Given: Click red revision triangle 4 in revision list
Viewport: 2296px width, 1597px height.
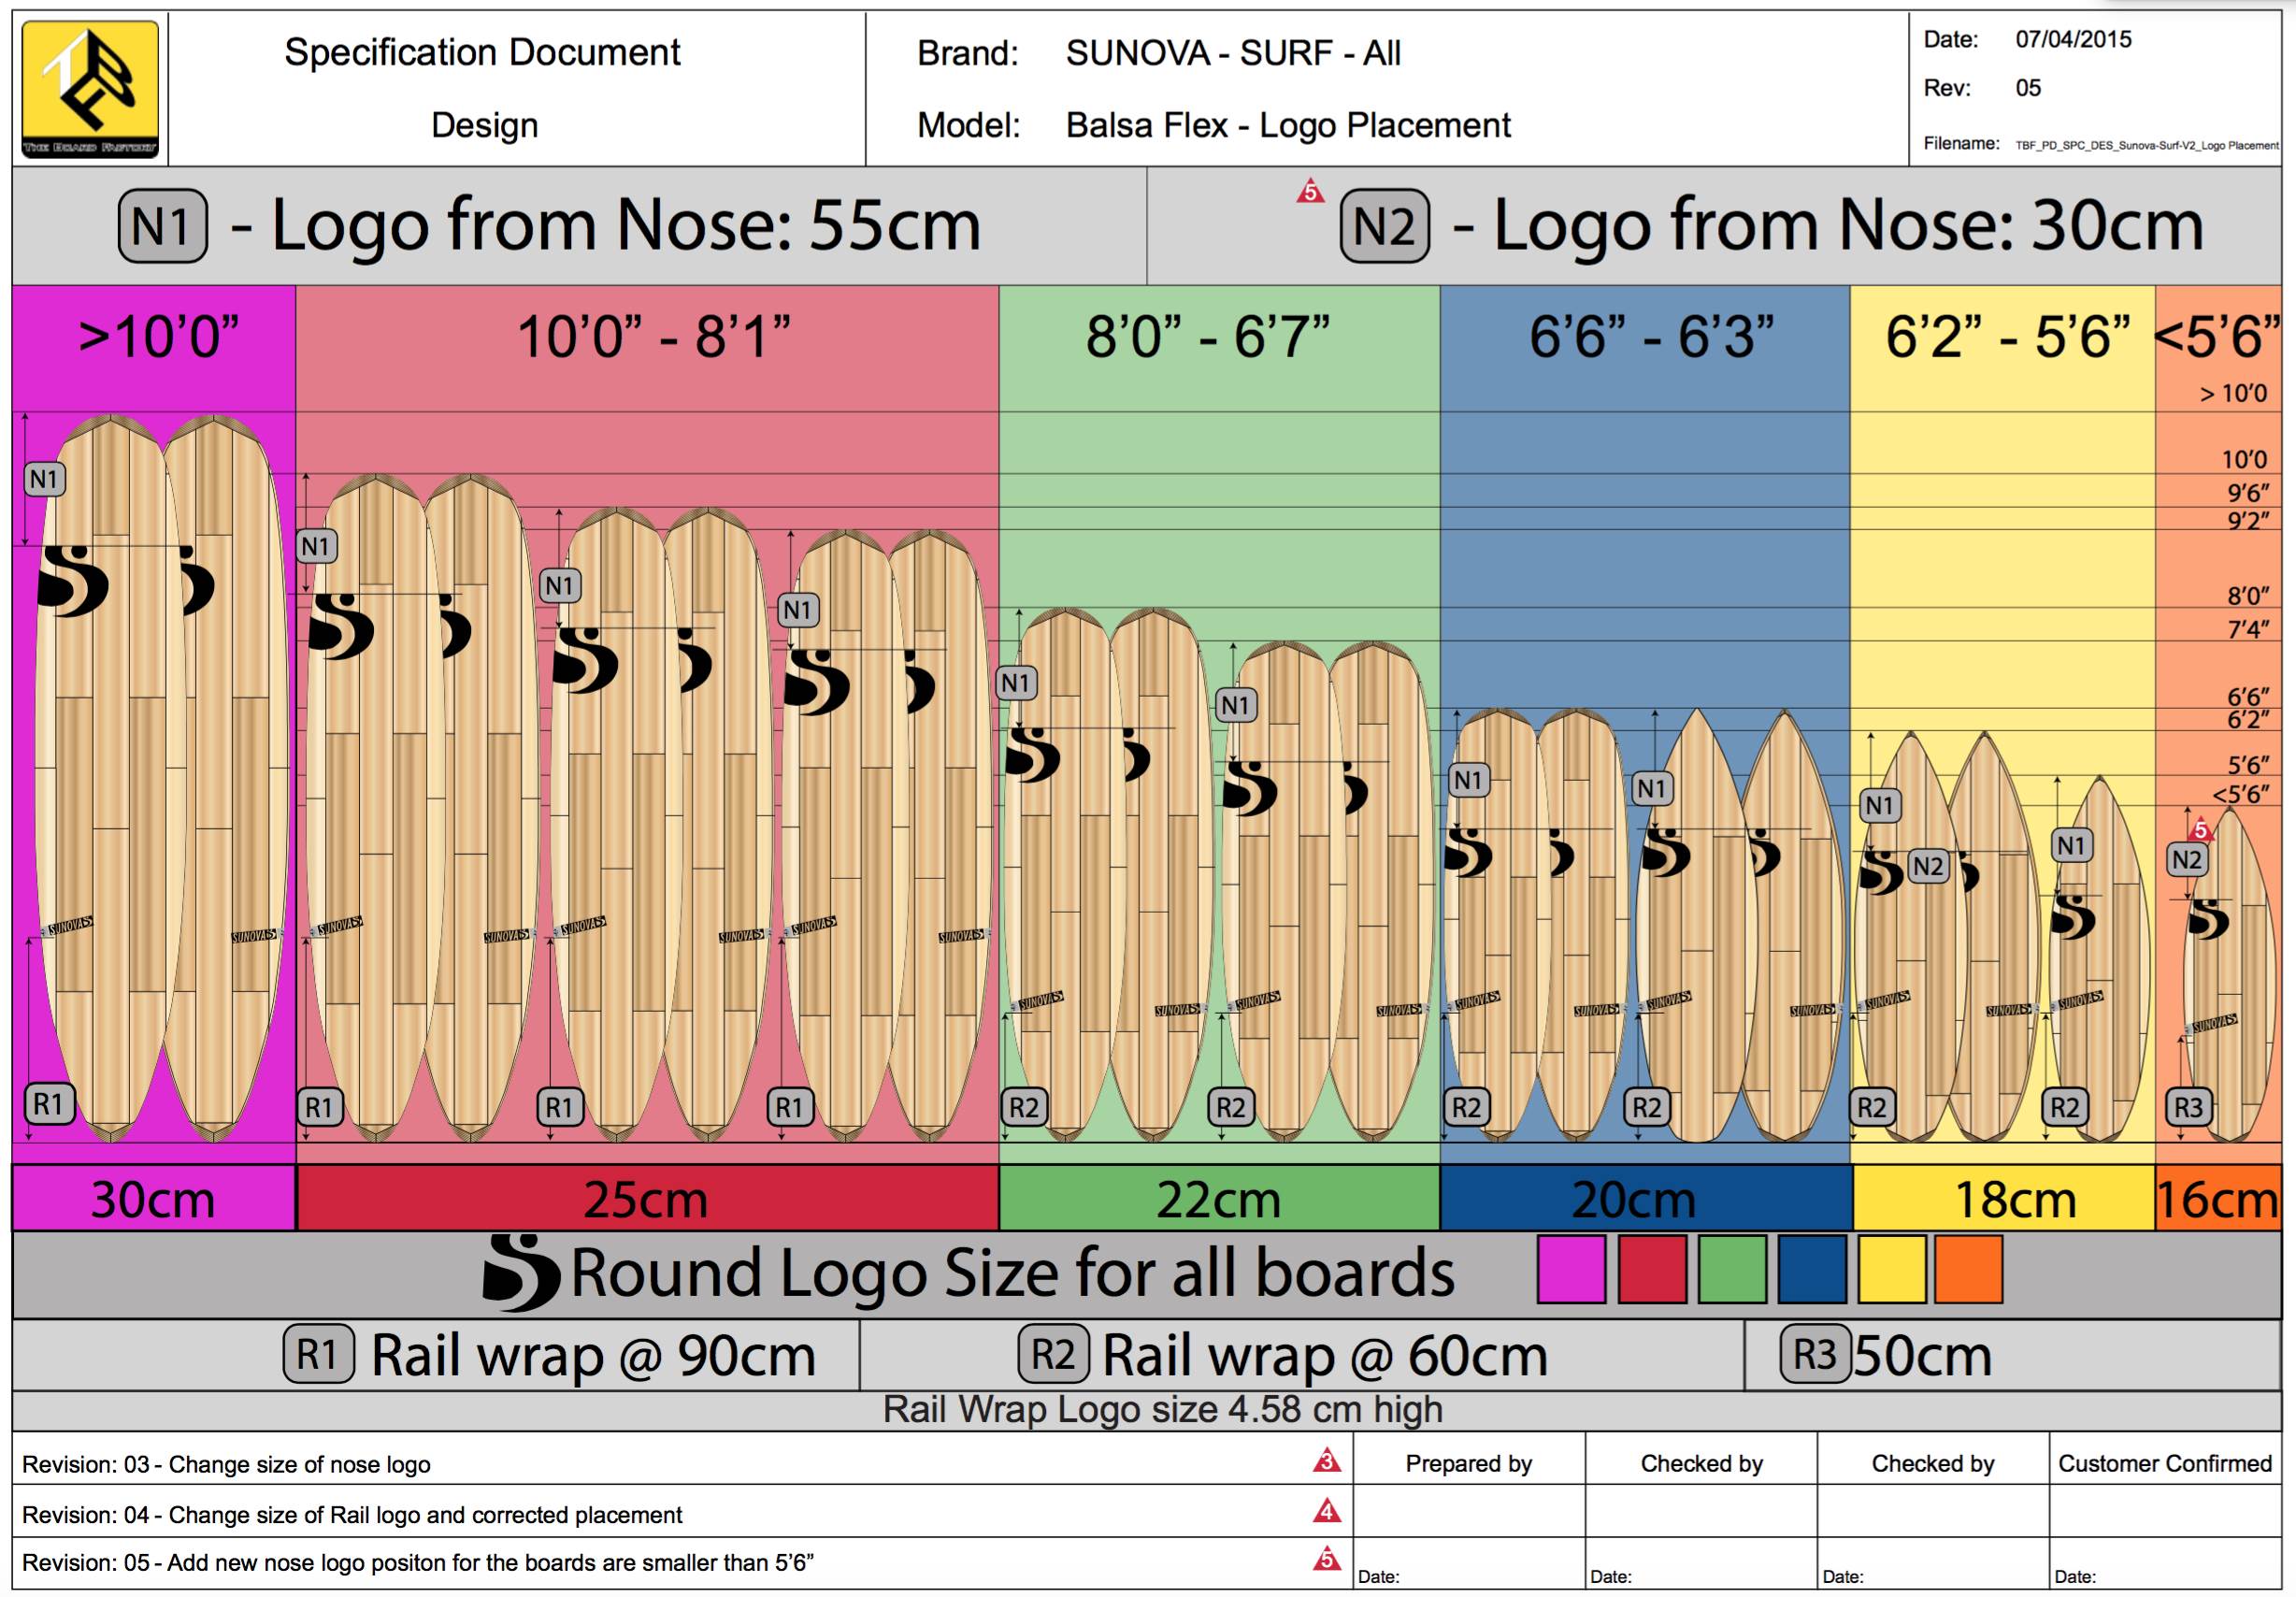Looking at the screenshot, I should pos(1326,1511).
